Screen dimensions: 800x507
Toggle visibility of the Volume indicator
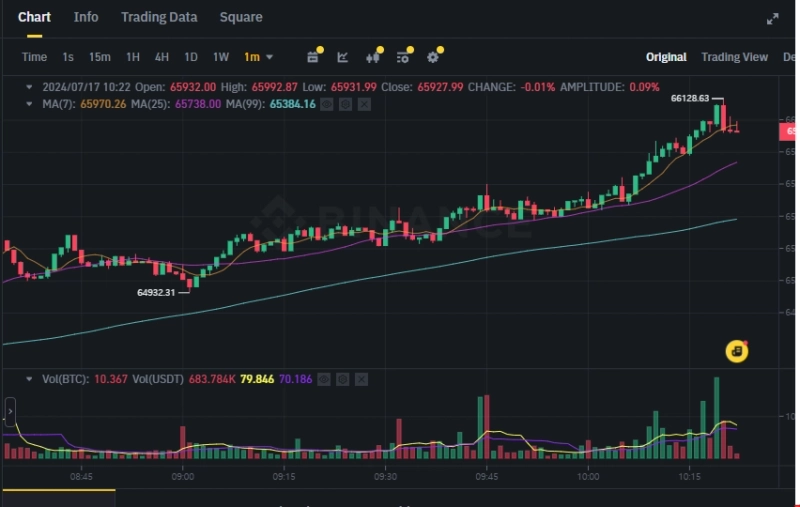pos(324,379)
